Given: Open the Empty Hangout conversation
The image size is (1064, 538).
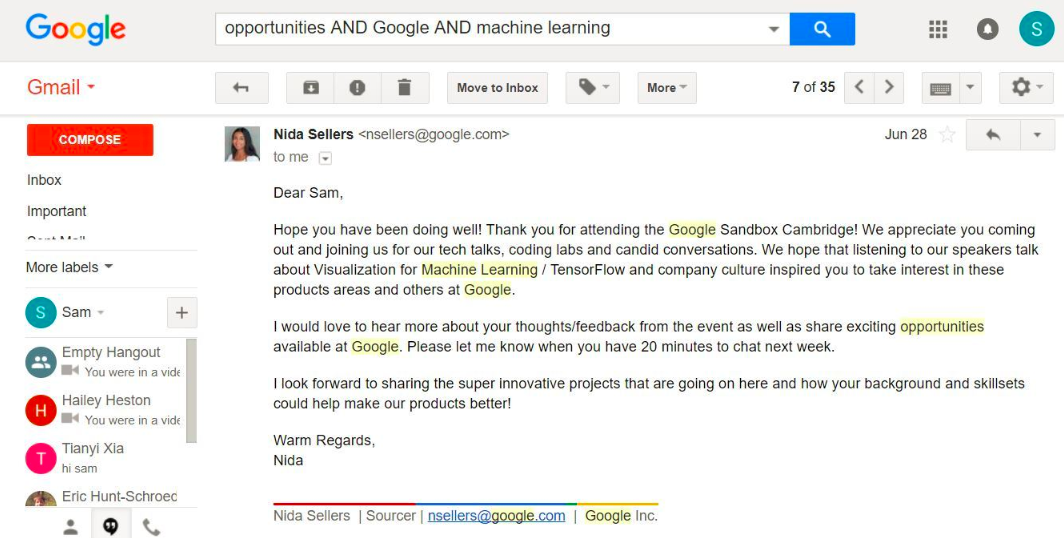Looking at the screenshot, I should (x=105, y=362).
